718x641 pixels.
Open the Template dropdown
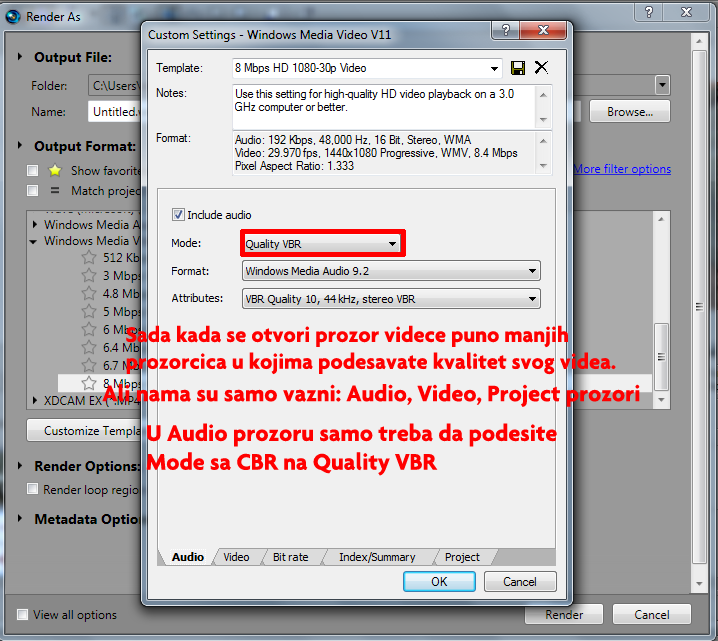[494, 68]
